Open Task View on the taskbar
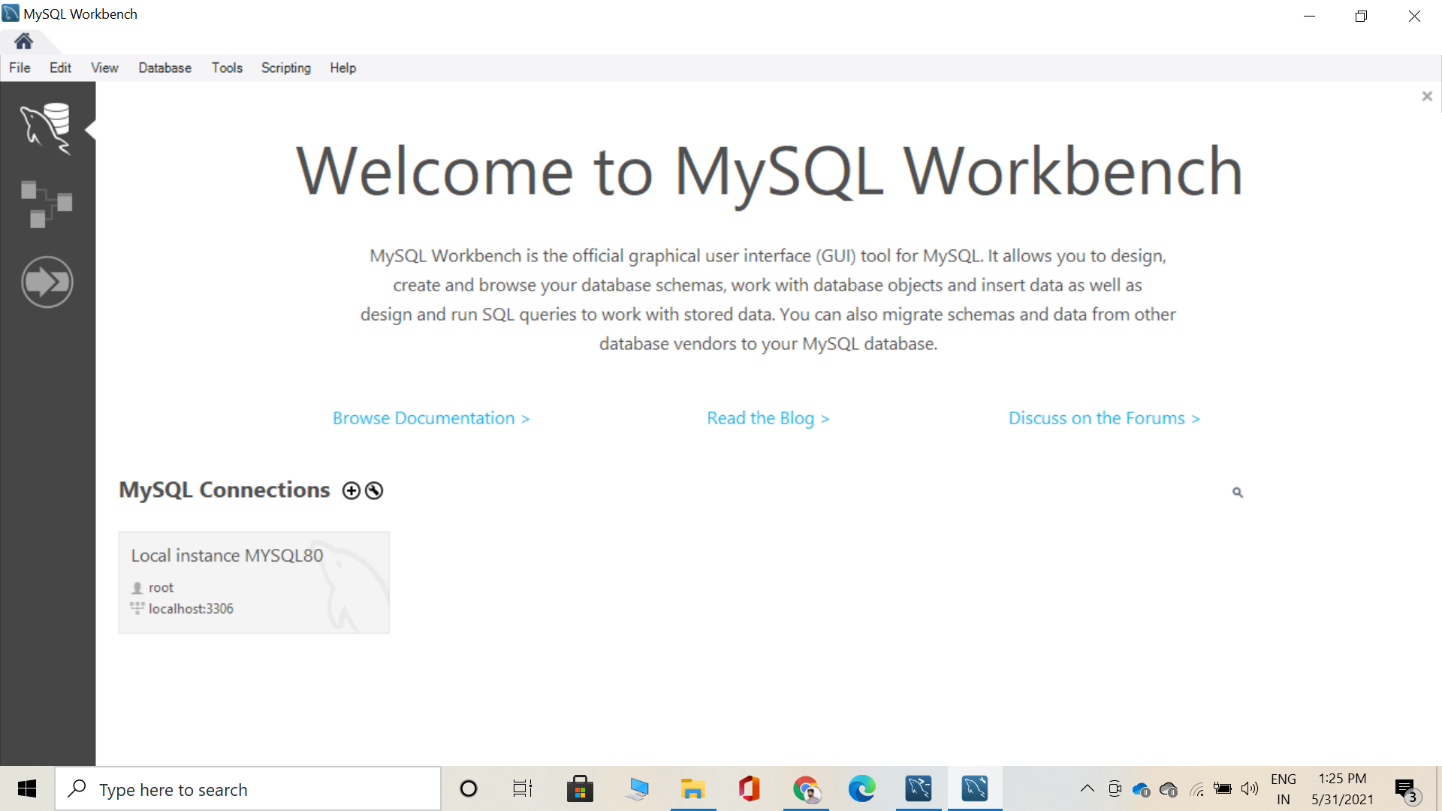Viewport: 1442px width, 811px height. pos(522,789)
